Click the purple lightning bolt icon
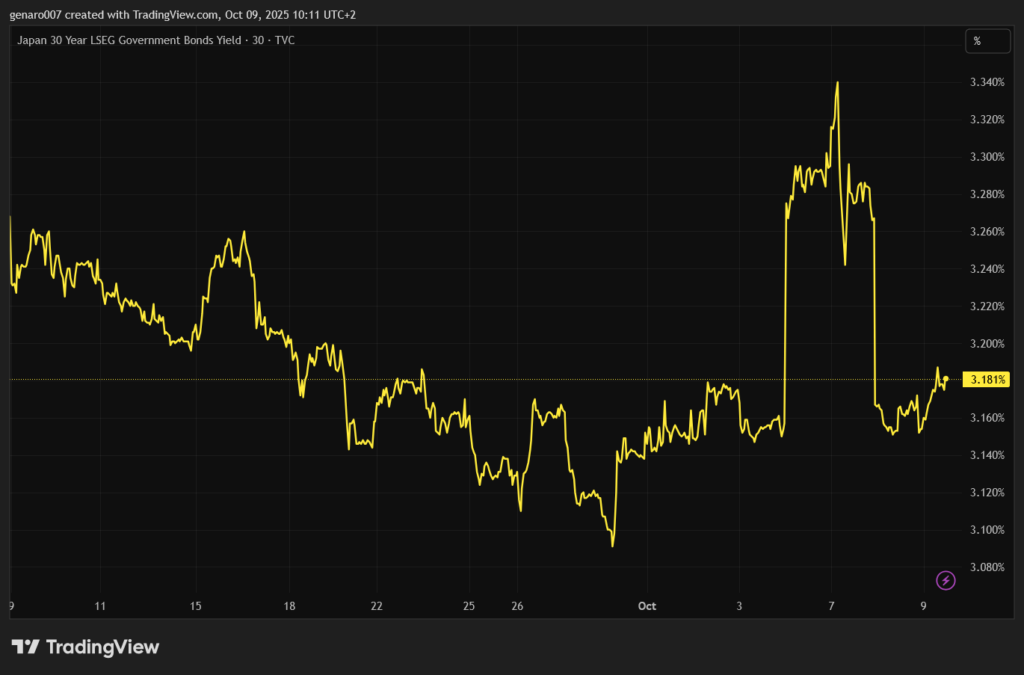 (x=945, y=580)
